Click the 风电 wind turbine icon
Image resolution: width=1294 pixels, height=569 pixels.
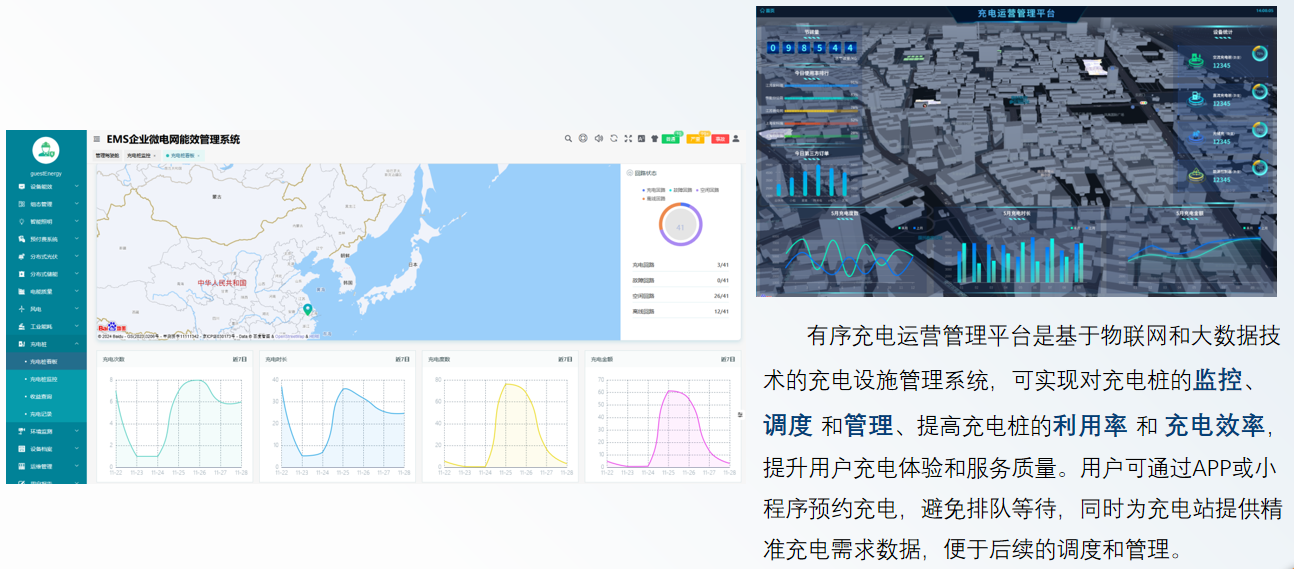tap(21, 309)
